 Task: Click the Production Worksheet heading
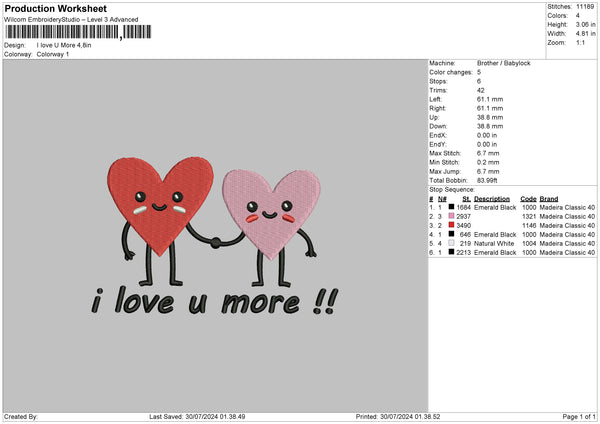point(55,9)
